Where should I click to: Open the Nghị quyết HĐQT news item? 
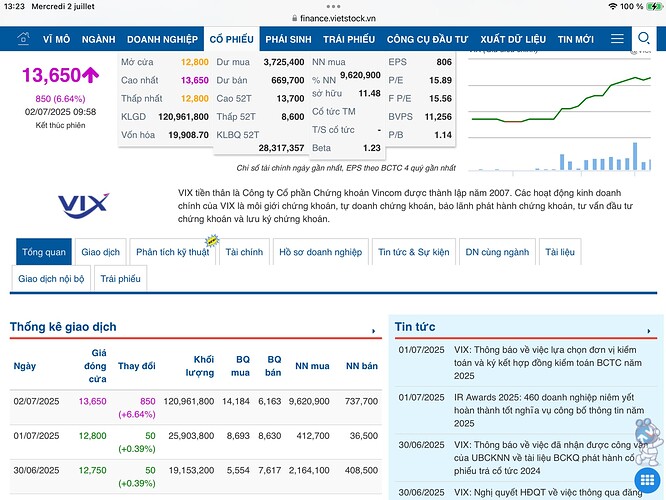click(x=548, y=493)
